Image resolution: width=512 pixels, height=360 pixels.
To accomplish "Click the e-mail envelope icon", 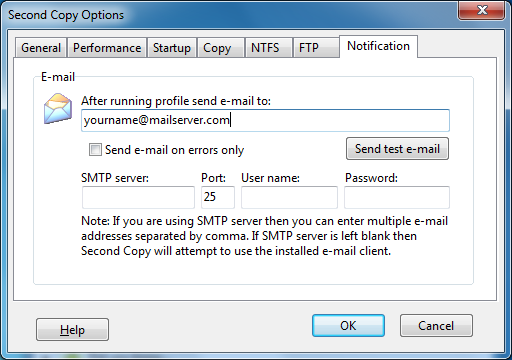I will (58, 109).
